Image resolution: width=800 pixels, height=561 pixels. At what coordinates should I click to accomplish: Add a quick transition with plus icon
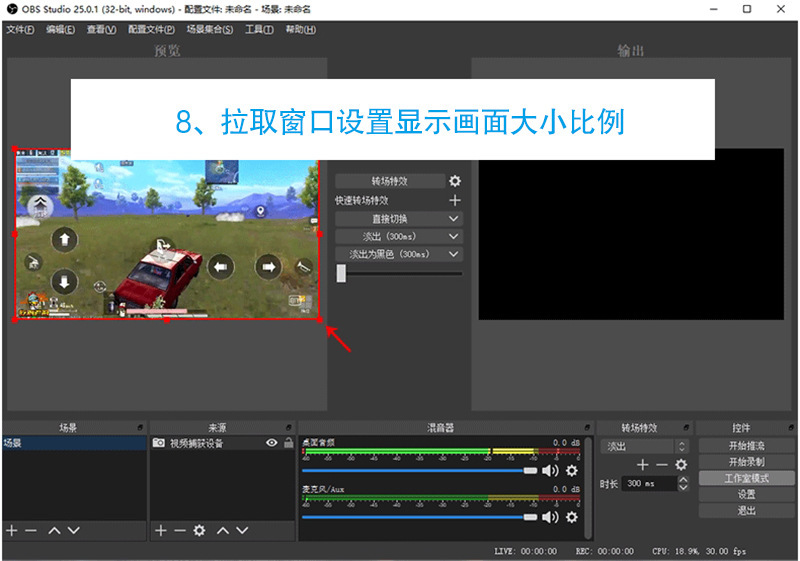click(x=455, y=200)
